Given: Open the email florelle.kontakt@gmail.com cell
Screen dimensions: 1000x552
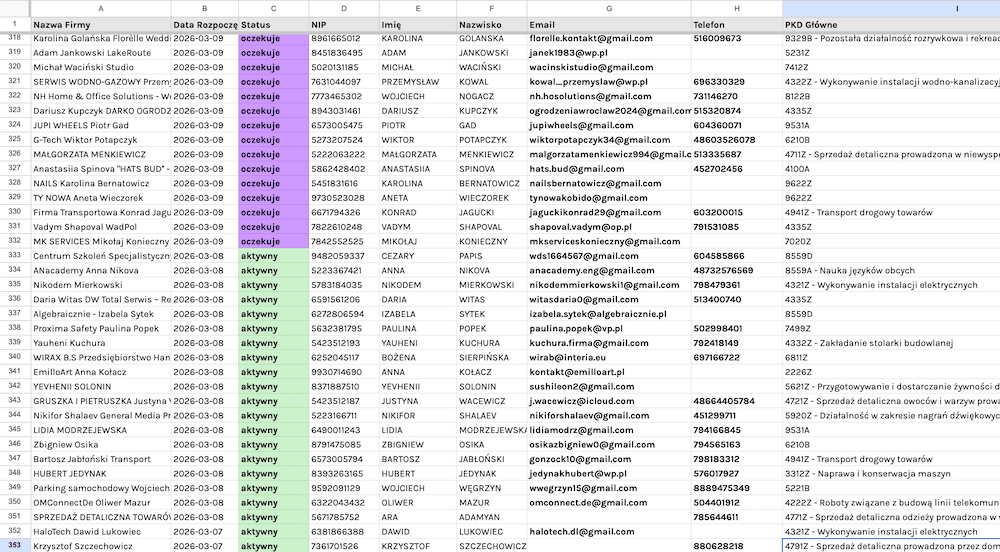Looking at the screenshot, I should [x=607, y=38].
